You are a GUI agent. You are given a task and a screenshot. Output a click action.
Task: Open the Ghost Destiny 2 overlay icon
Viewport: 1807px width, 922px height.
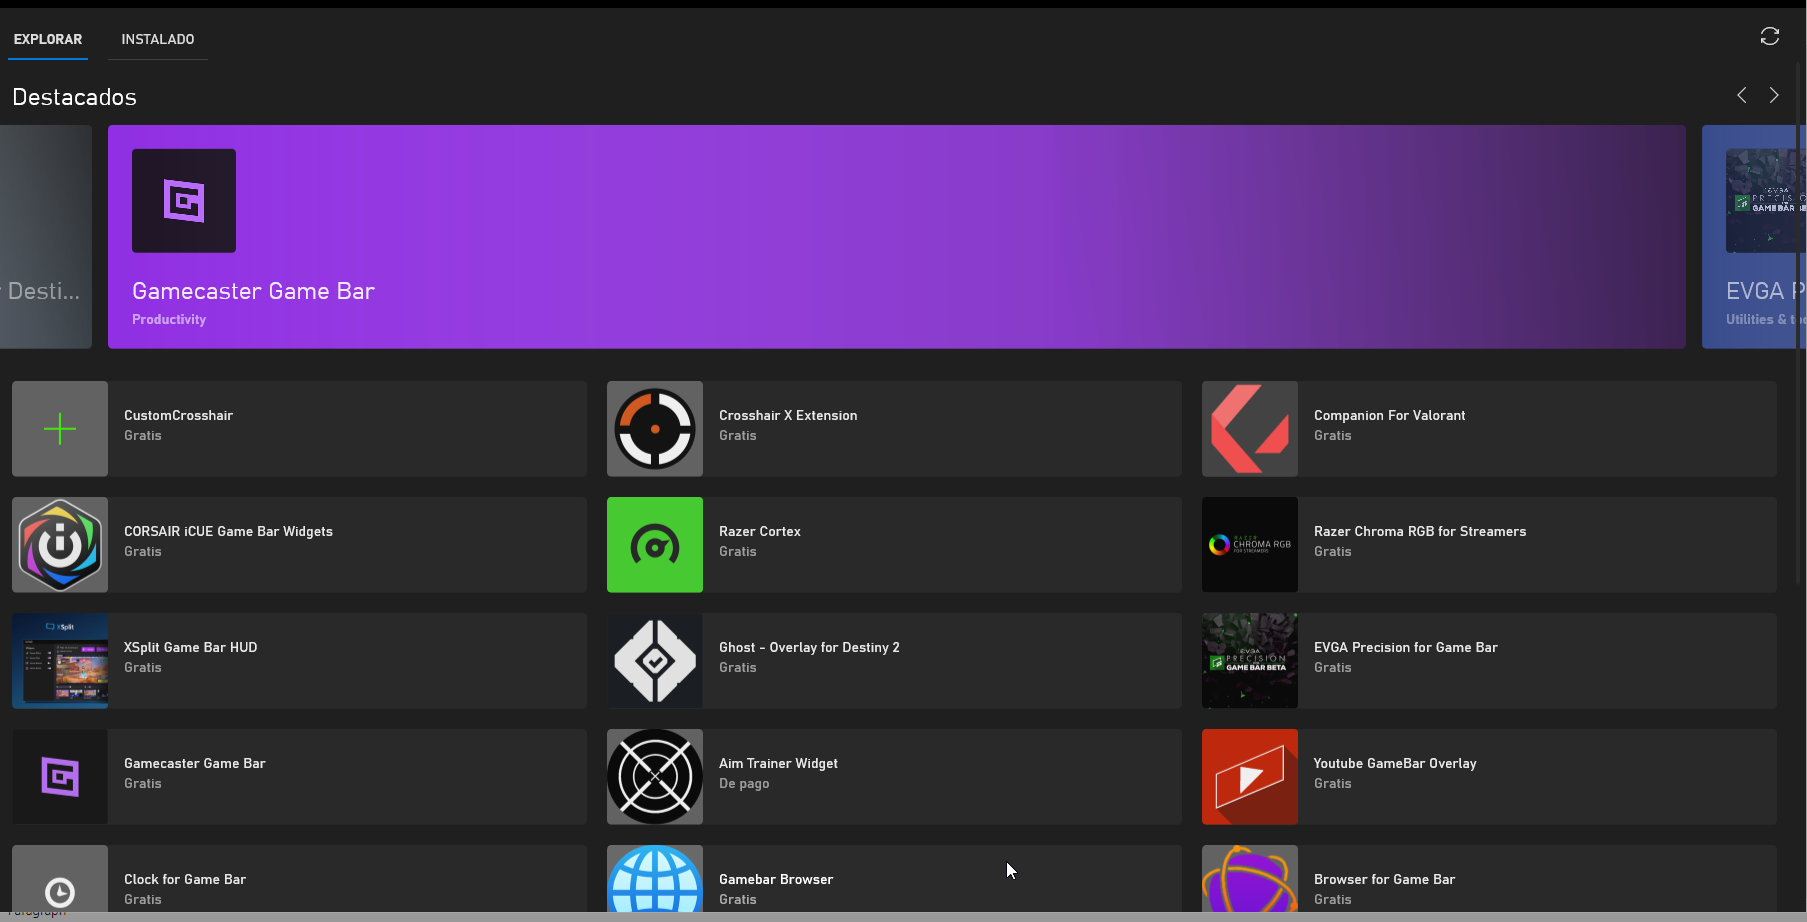click(655, 661)
